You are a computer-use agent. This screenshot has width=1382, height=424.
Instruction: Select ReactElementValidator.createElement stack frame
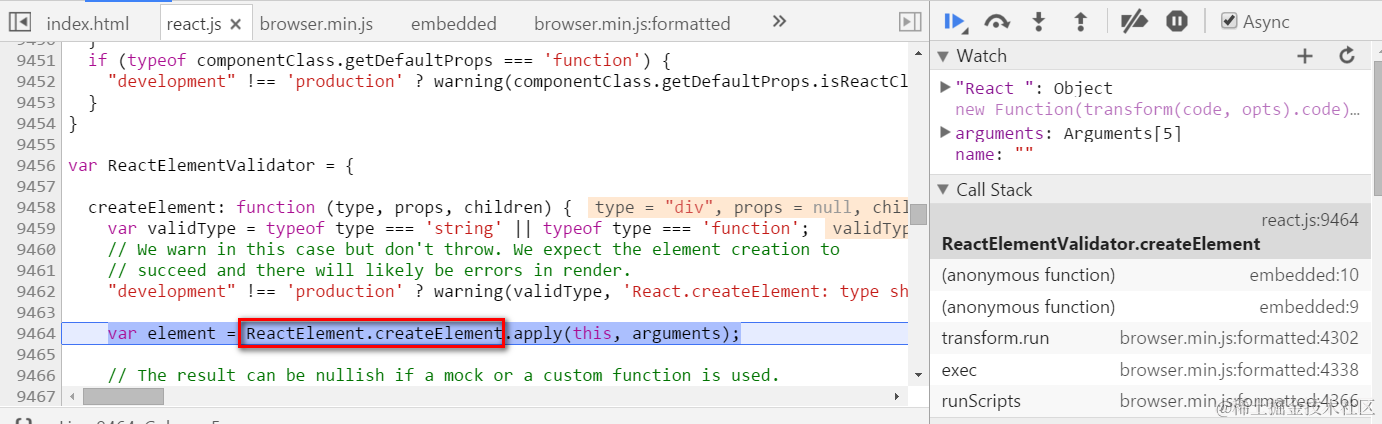[x=1150, y=231]
